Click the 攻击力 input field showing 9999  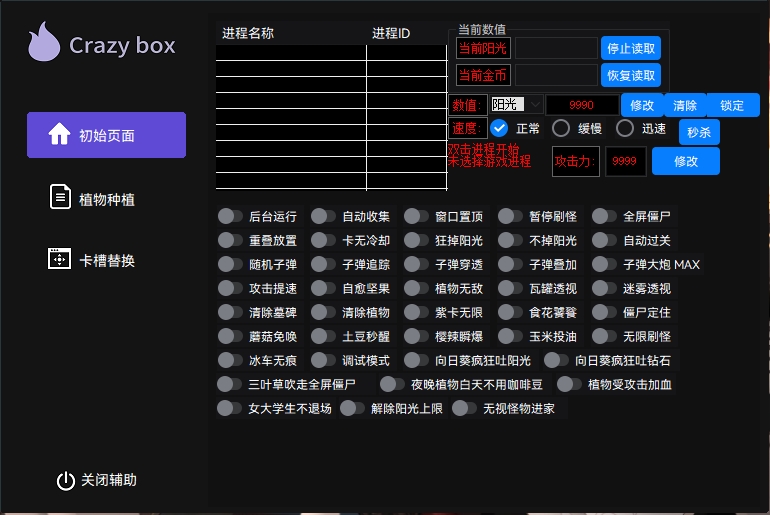(625, 161)
